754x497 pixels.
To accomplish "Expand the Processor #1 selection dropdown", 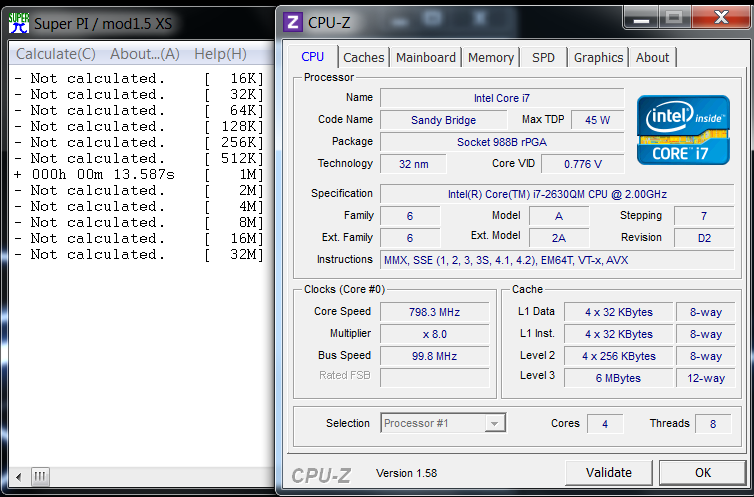I will pos(494,424).
